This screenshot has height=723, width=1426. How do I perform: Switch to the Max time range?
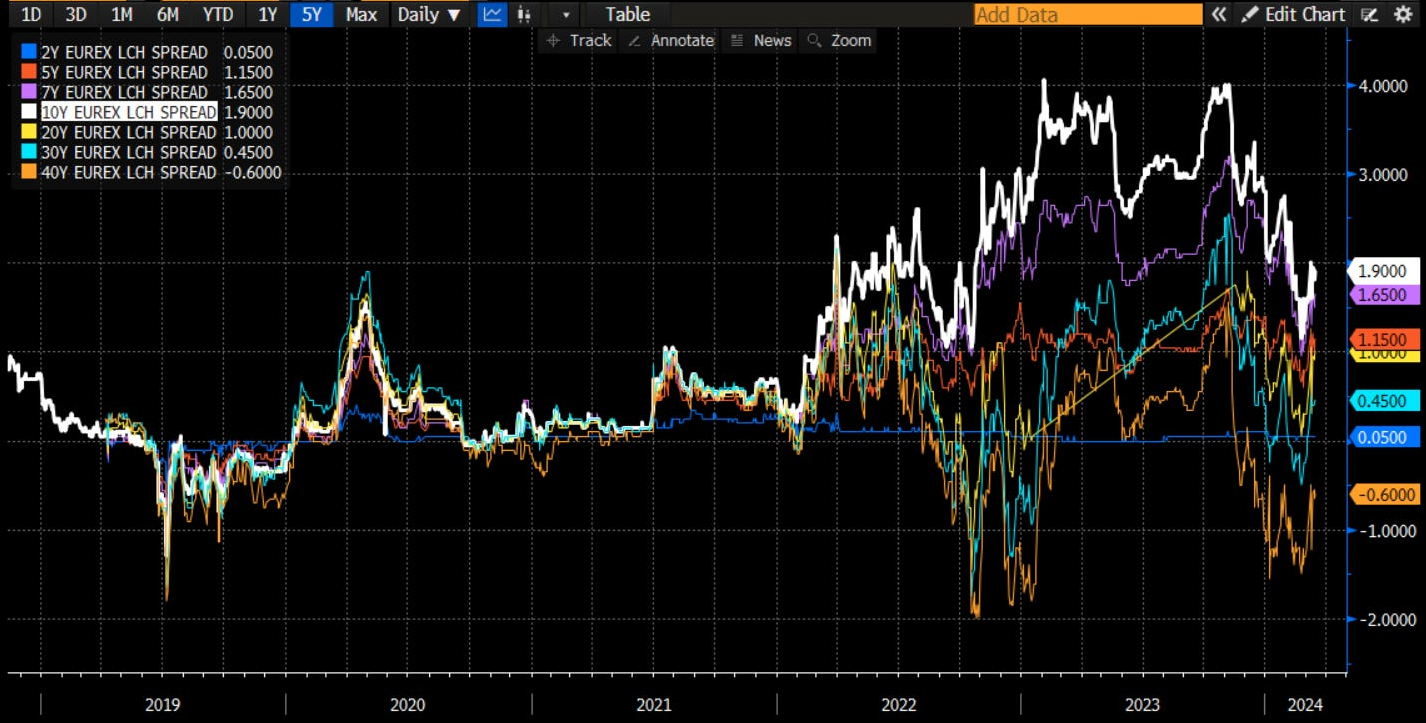pyautogui.click(x=361, y=14)
